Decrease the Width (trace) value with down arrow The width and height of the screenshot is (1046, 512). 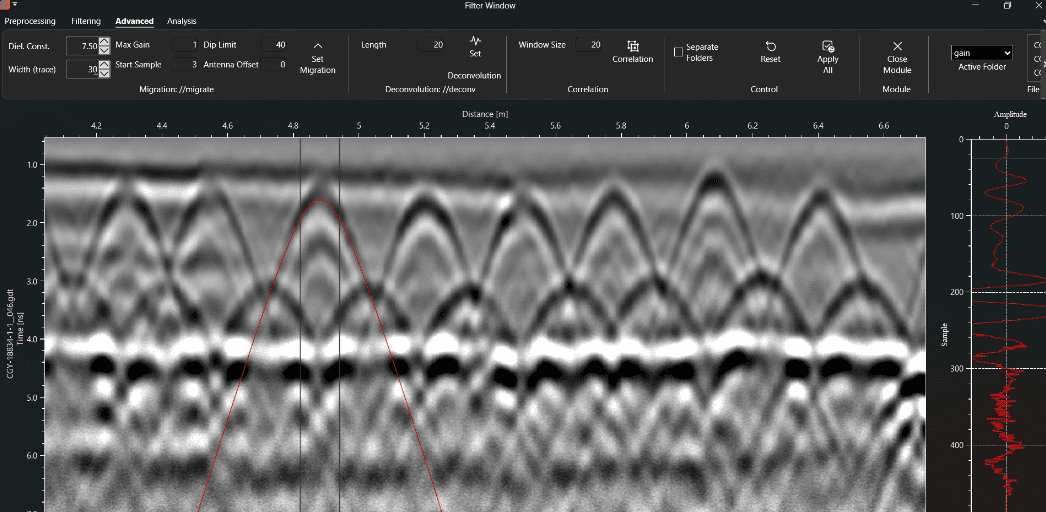(x=104, y=73)
